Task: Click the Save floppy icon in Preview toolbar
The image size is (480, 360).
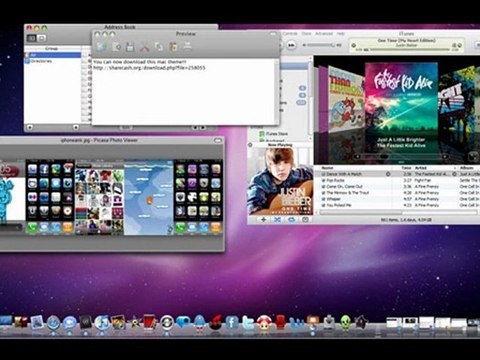Action: 130,46
